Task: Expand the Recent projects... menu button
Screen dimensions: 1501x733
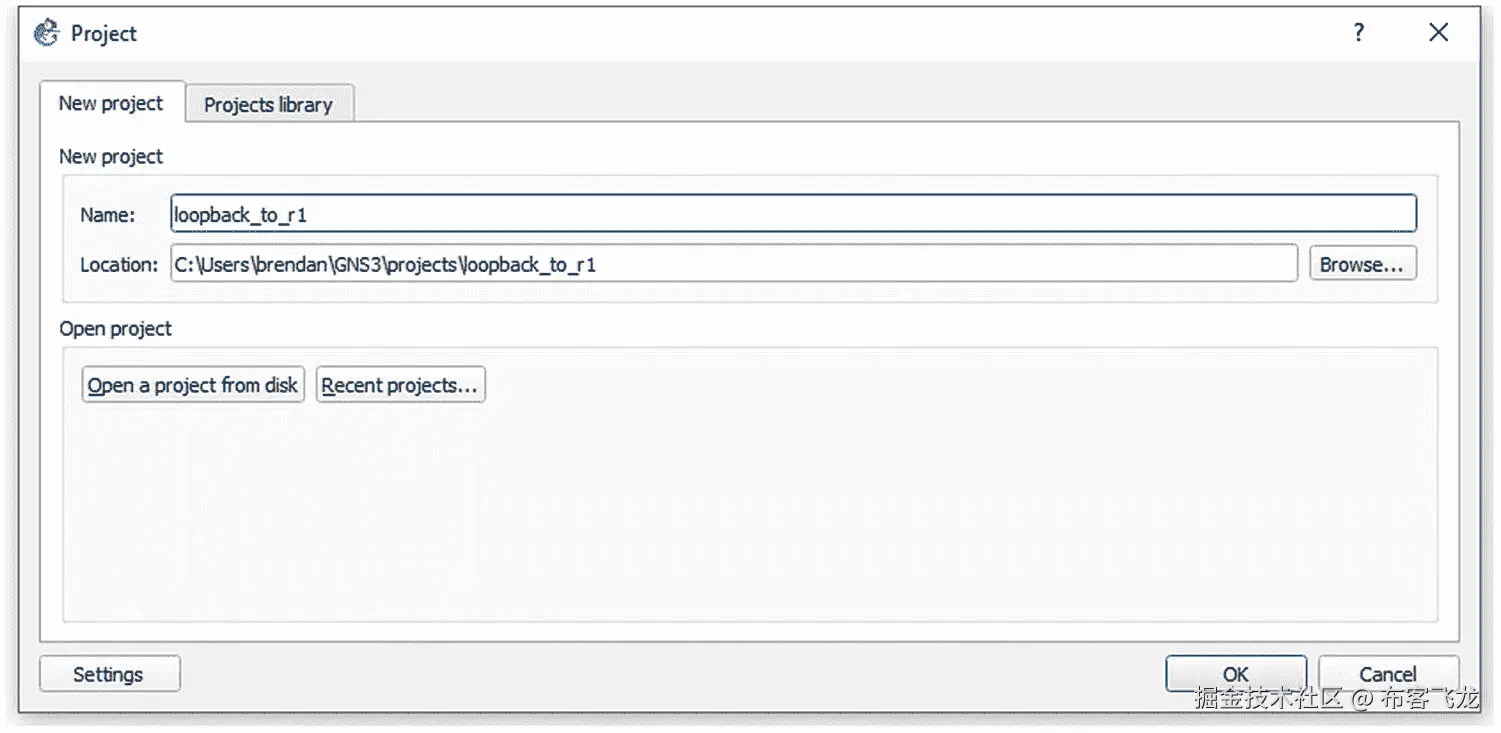Action: [x=401, y=385]
